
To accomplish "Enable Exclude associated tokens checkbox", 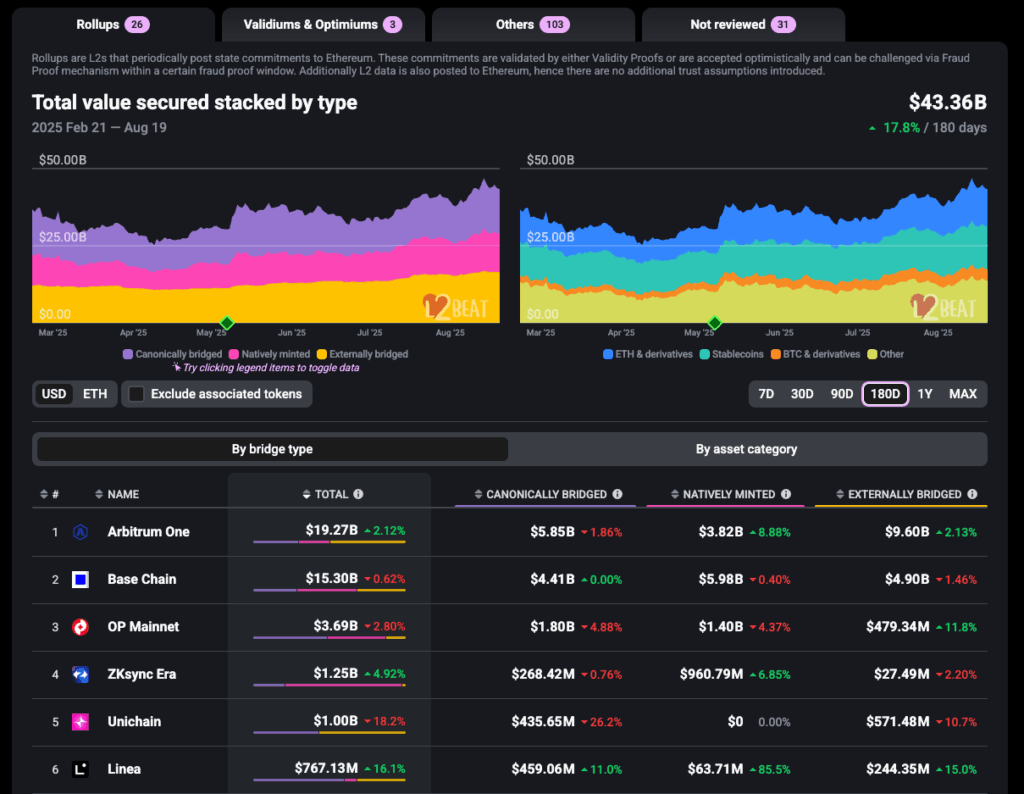I will 136,394.
